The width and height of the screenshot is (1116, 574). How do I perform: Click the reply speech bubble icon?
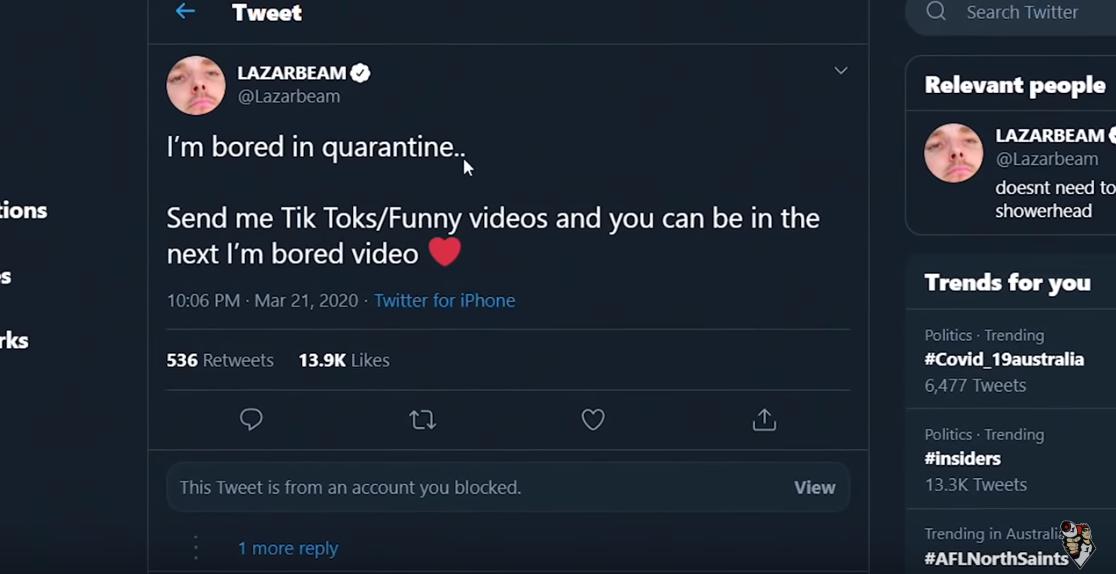(251, 420)
